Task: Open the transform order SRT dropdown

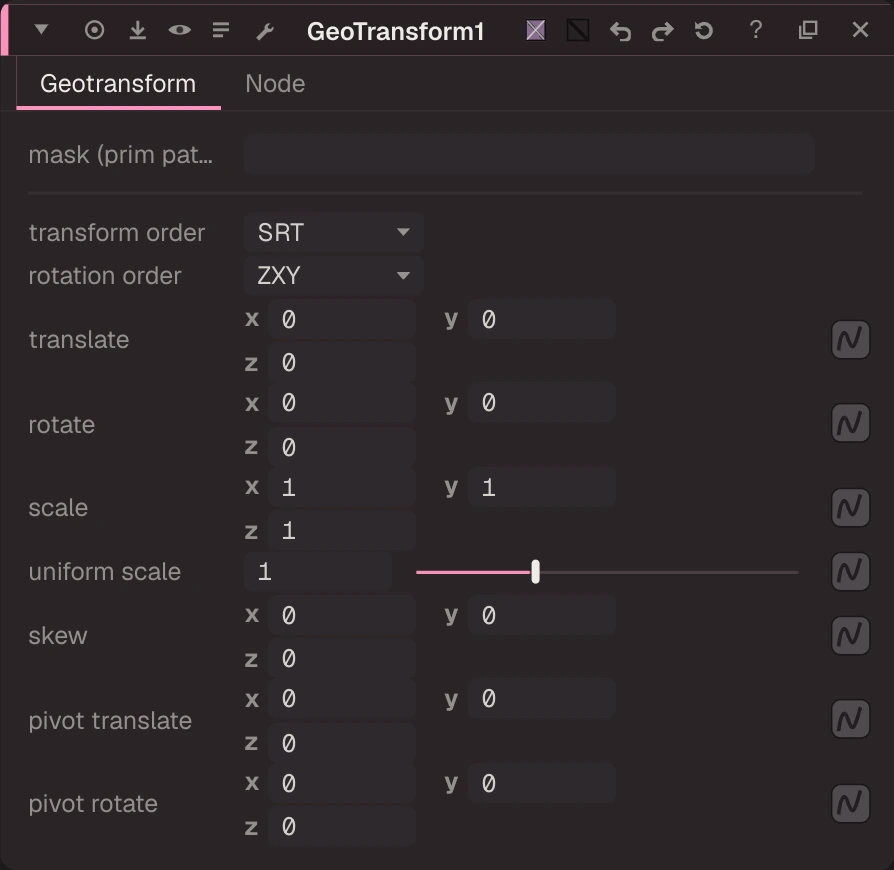Action: [334, 232]
